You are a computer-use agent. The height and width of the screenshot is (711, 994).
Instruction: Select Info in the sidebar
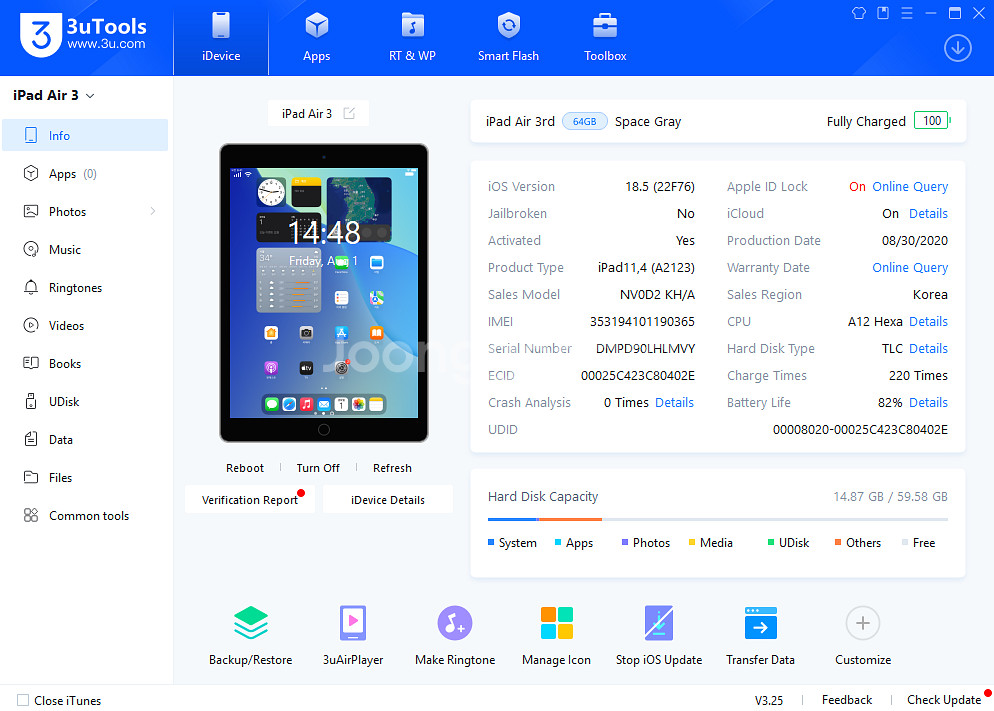(85, 135)
